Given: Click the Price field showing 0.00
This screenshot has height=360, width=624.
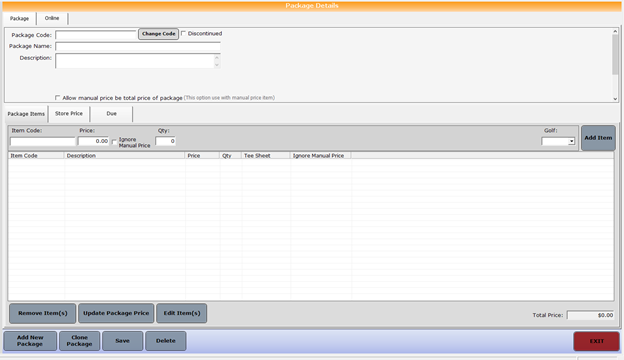Looking at the screenshot, I should pos(93,141).
